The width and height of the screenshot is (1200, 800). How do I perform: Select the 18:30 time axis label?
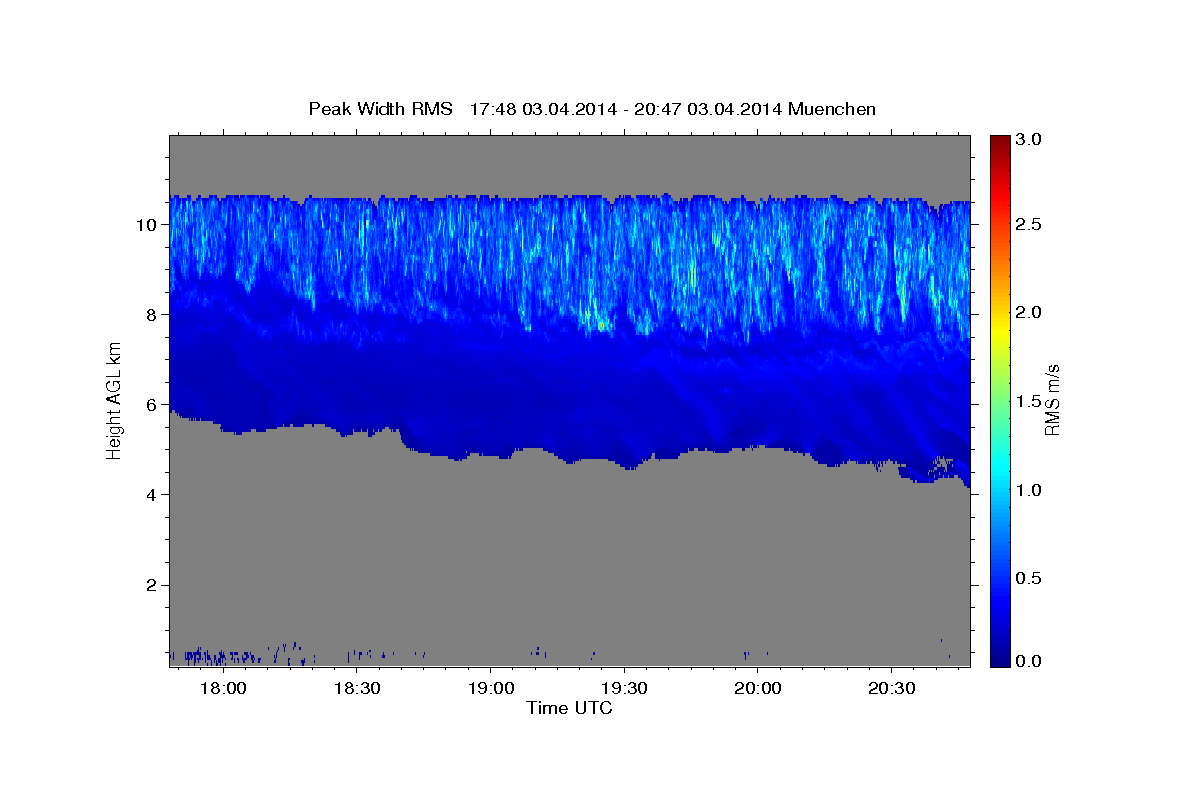coord(357,689)
